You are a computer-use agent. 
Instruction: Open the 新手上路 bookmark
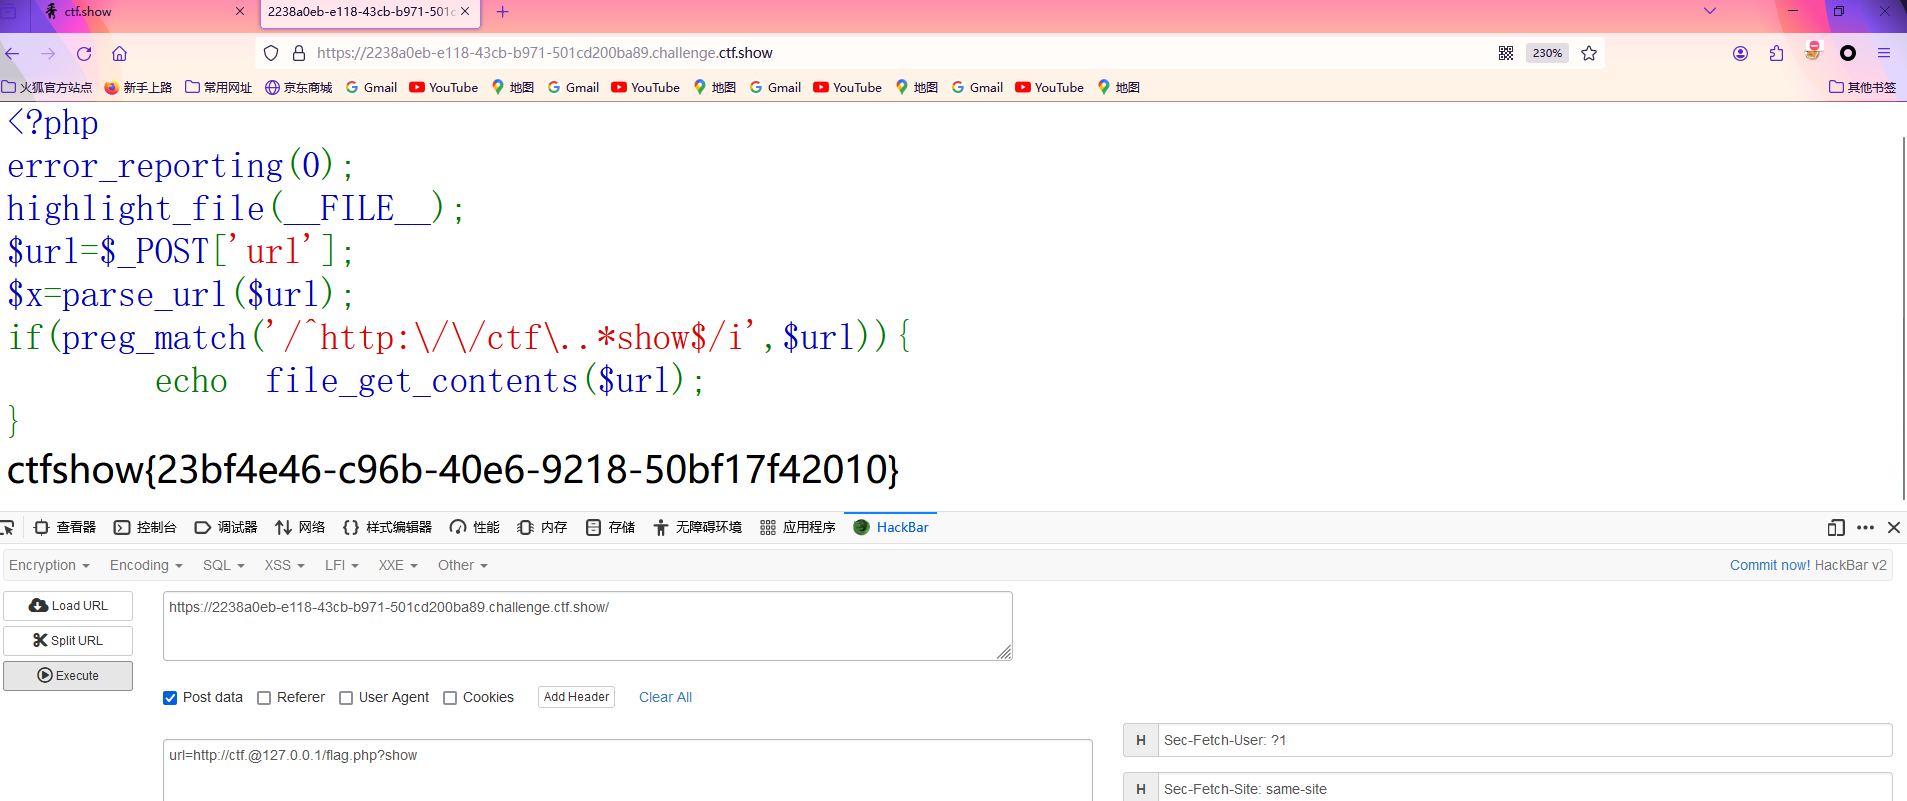tap(138, 87)
